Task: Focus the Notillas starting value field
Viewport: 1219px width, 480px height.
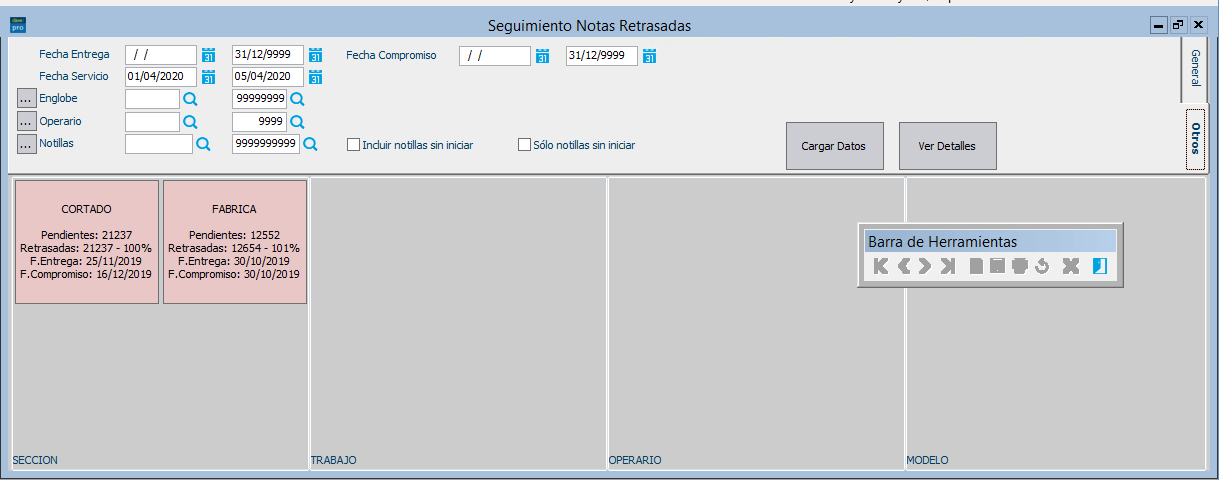Action: pyautogui.click(x=159, y=144)
